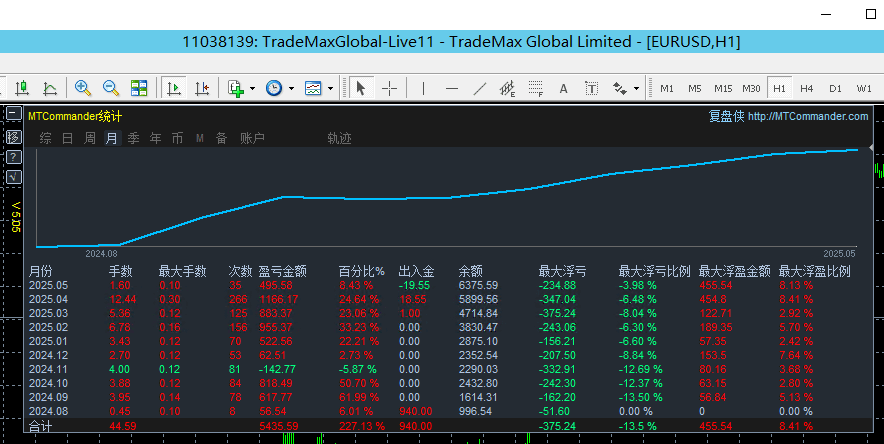Screen dimensions: 884x444
Task: Toggle chart shift button
Action: (203, 88)
